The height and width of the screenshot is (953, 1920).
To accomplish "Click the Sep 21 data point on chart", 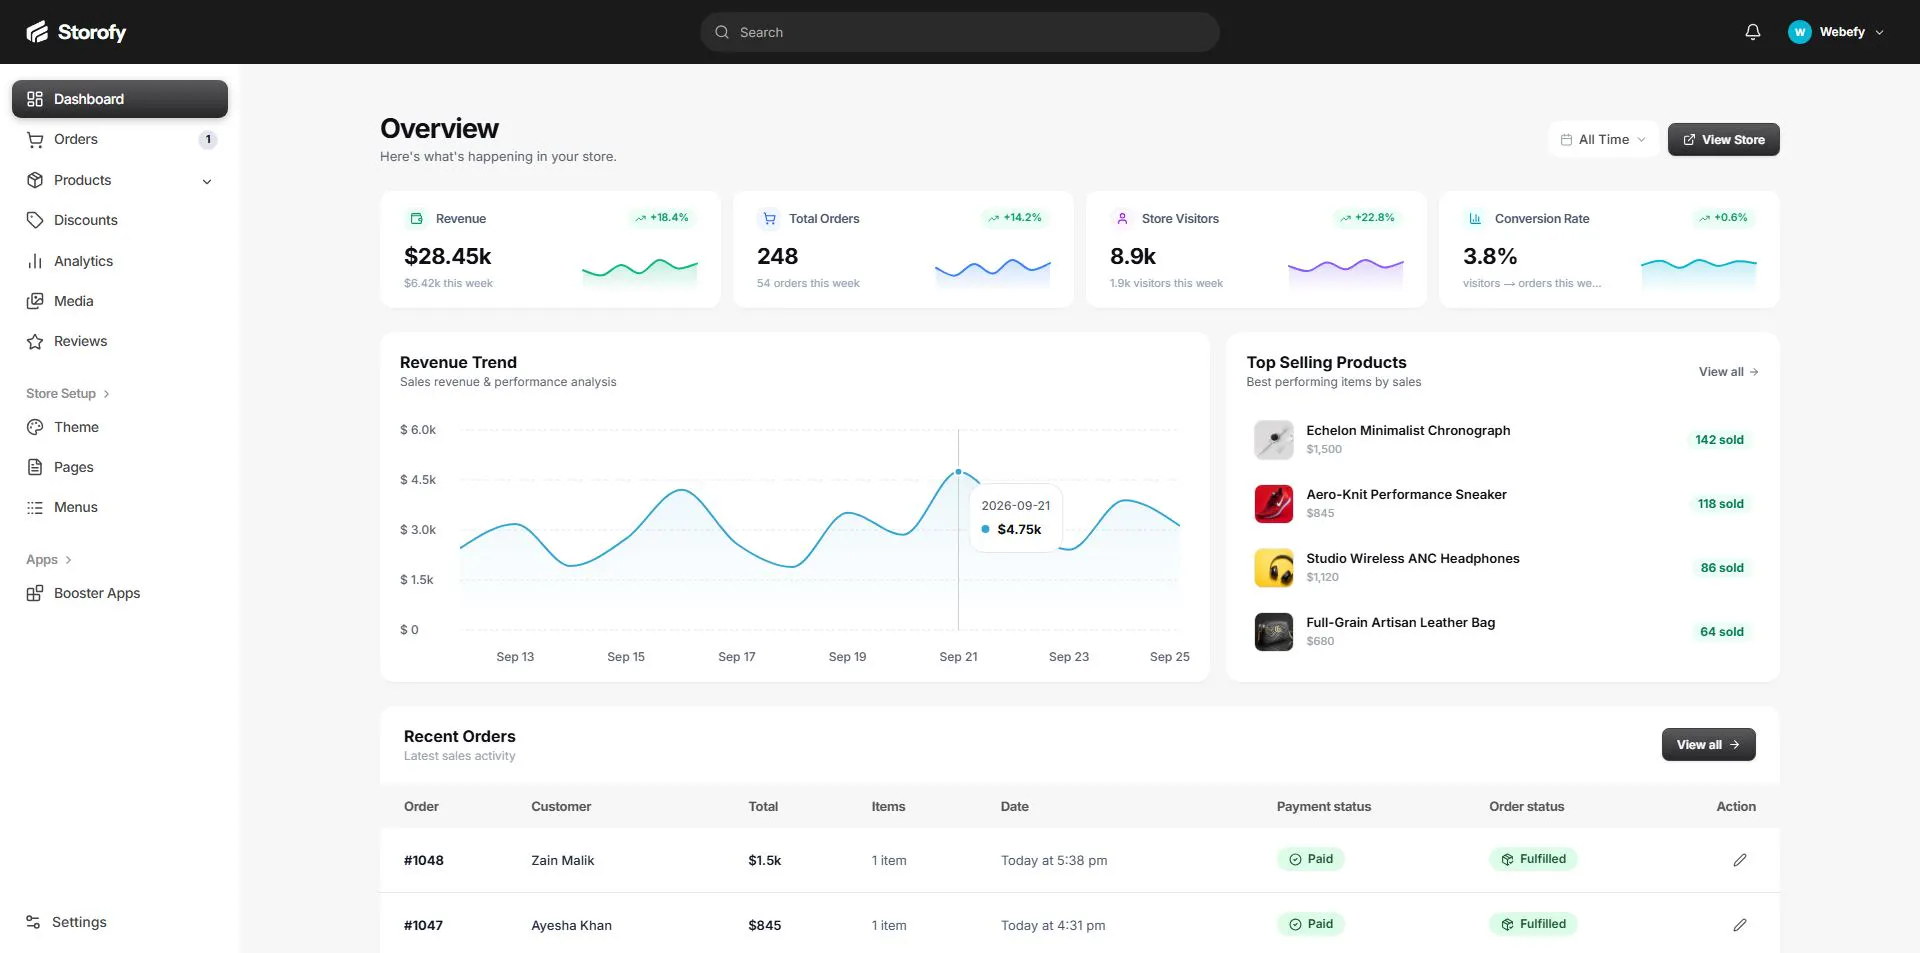I will [958, 471].
